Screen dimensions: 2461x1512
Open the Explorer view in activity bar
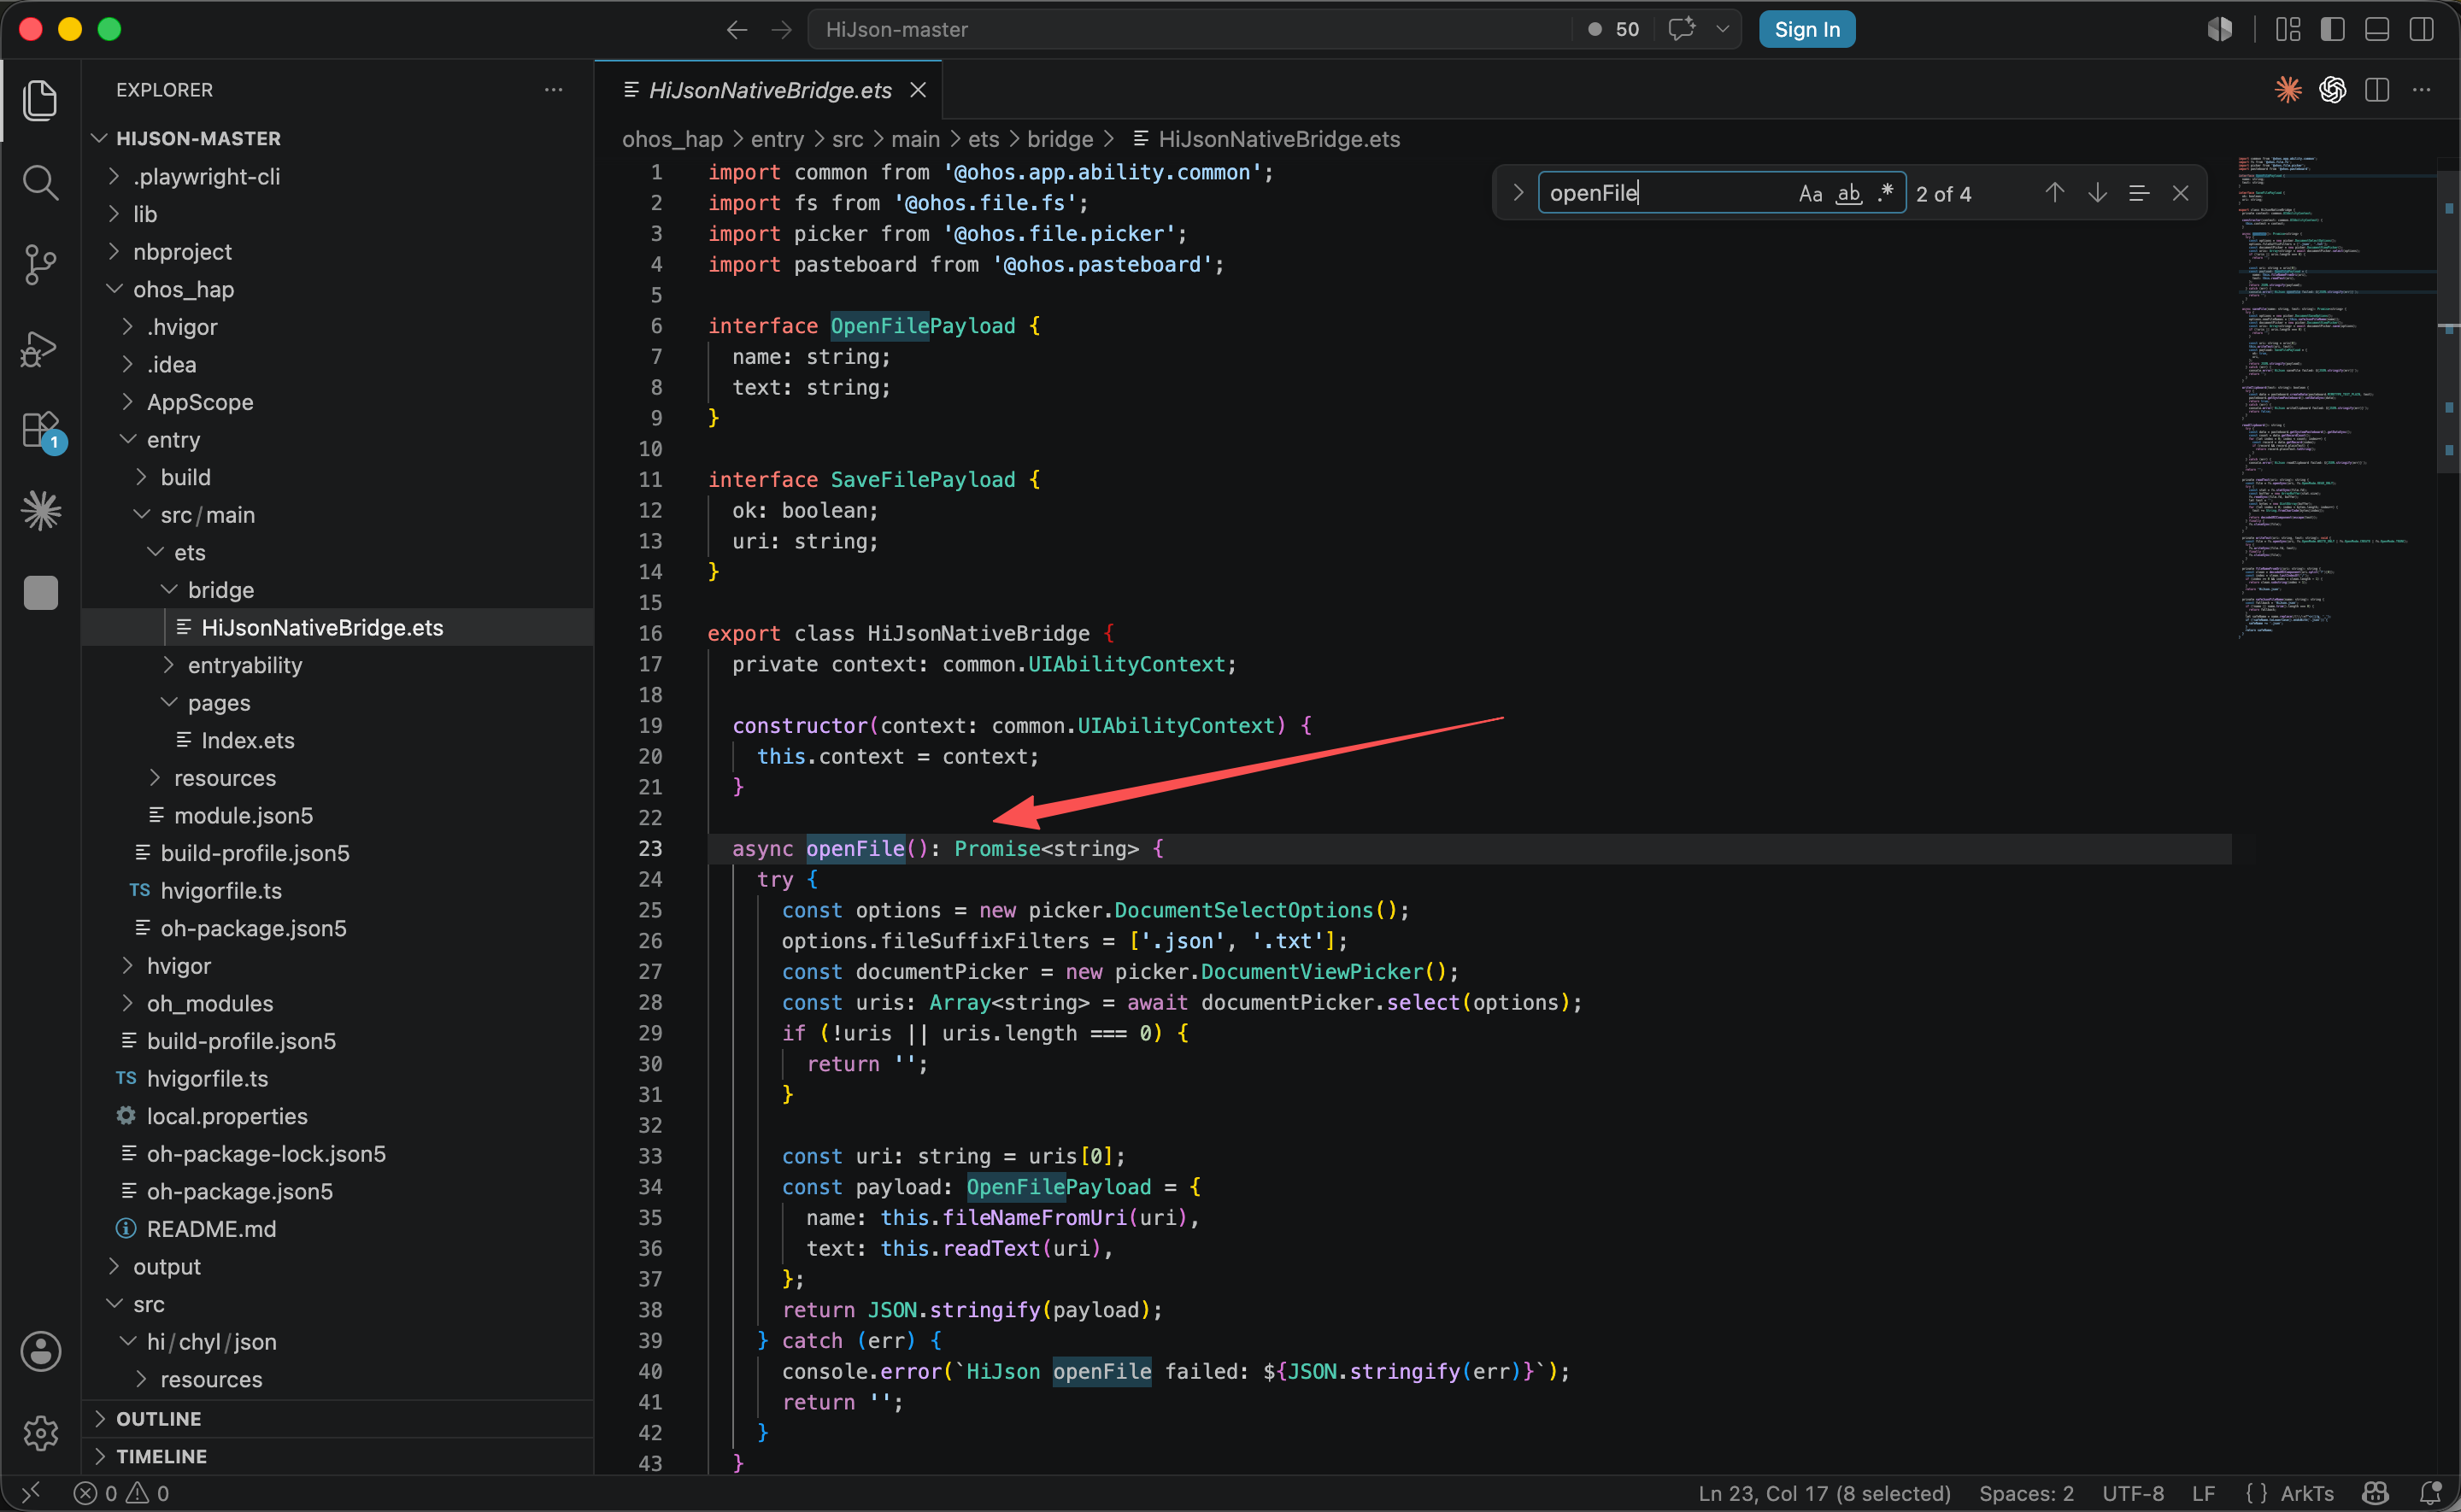coord(40,100)
